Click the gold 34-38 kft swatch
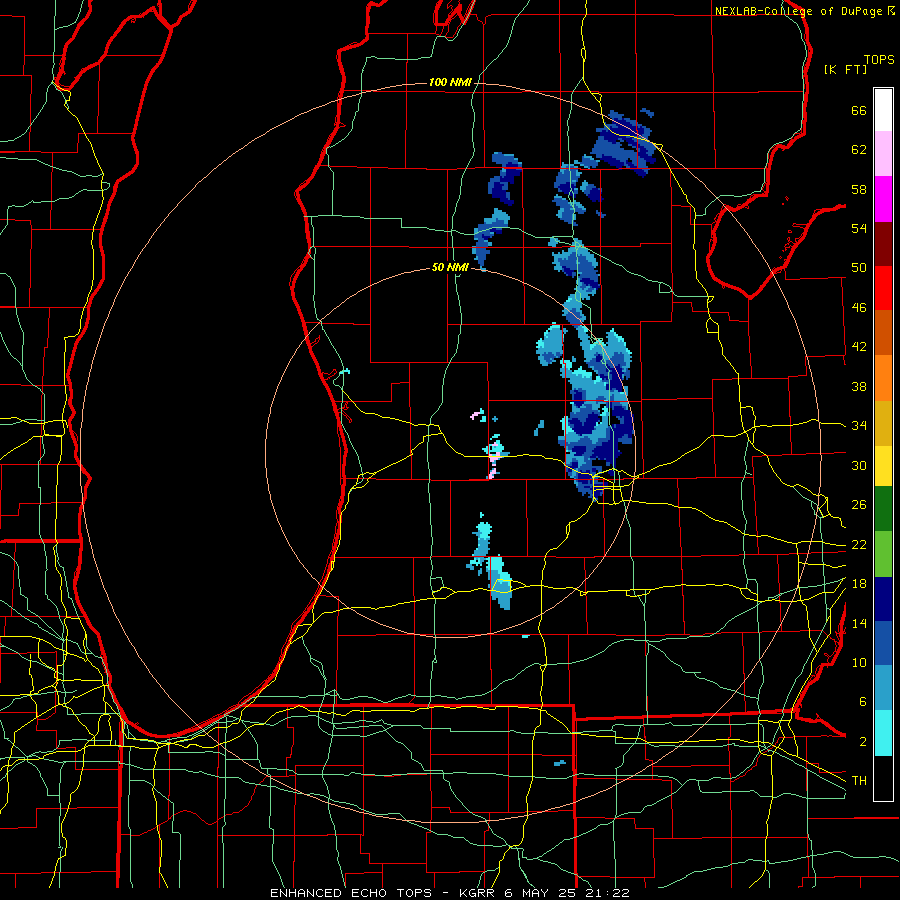This screenshot has width=900, height=900. point(883,423)
